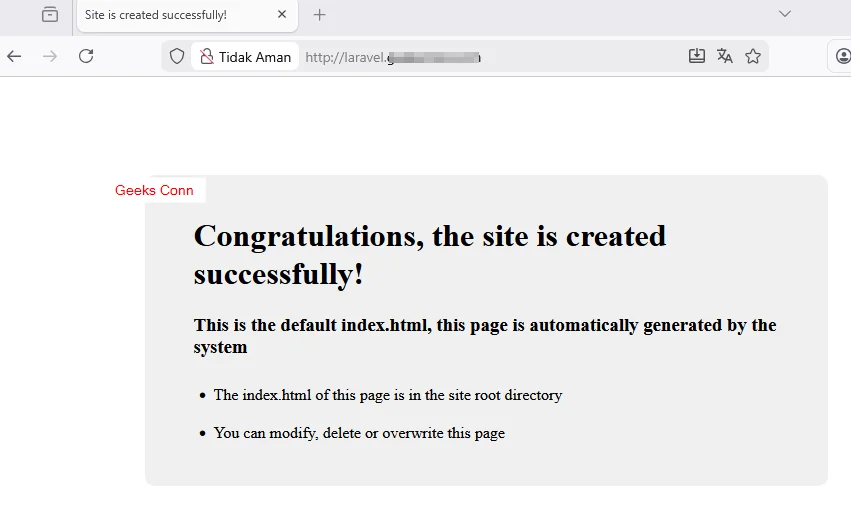
Task: Click 'You can modify, delete or overwrite' bullet line
Action: click(359, 433)
